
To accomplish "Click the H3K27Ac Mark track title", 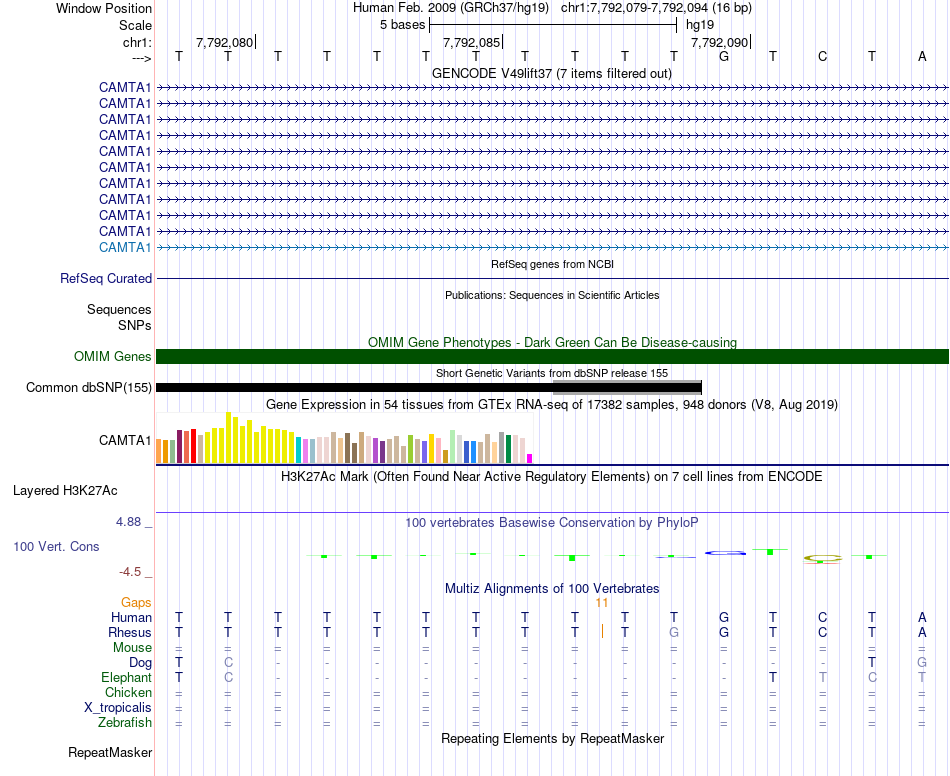I will pos(552,476).
